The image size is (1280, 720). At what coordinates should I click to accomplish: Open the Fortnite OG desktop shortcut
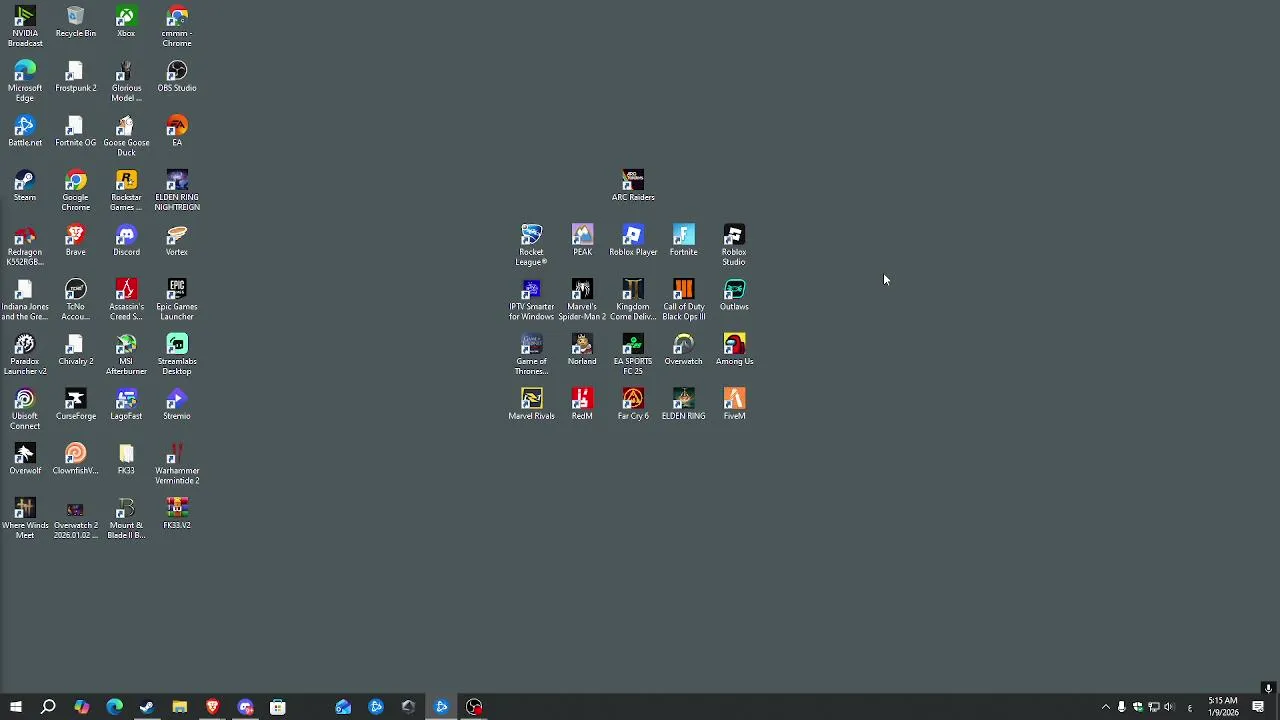tap(76, 131)
